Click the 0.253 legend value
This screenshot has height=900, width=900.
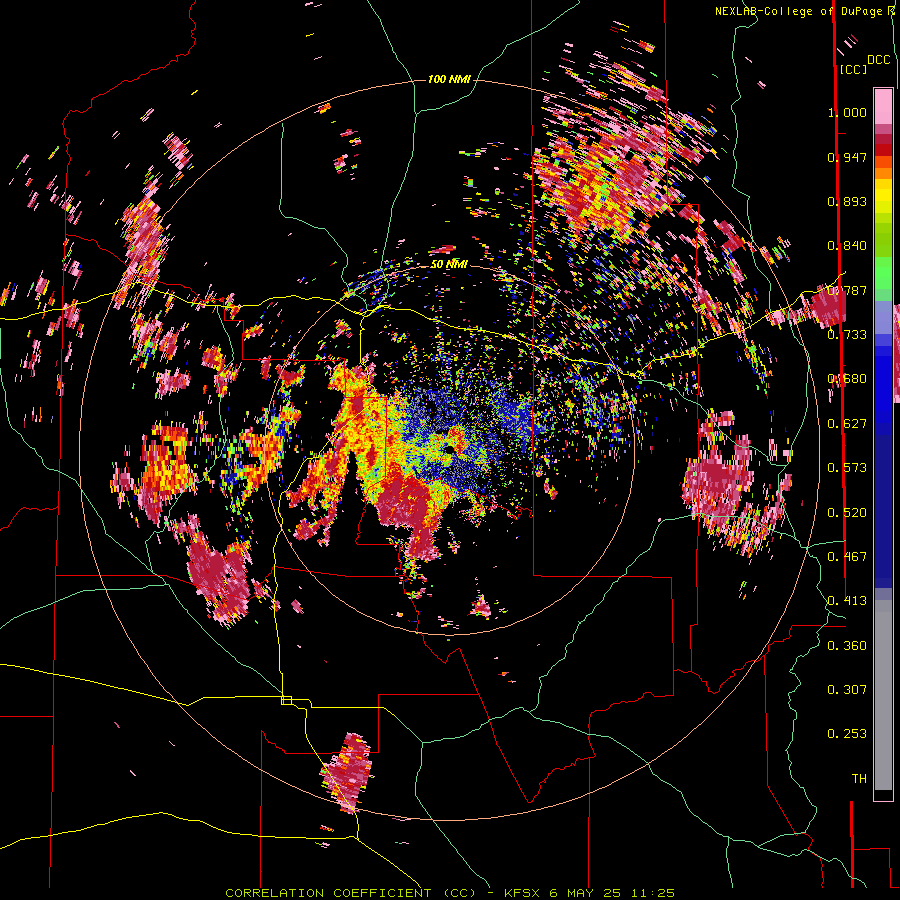(847, 734)
